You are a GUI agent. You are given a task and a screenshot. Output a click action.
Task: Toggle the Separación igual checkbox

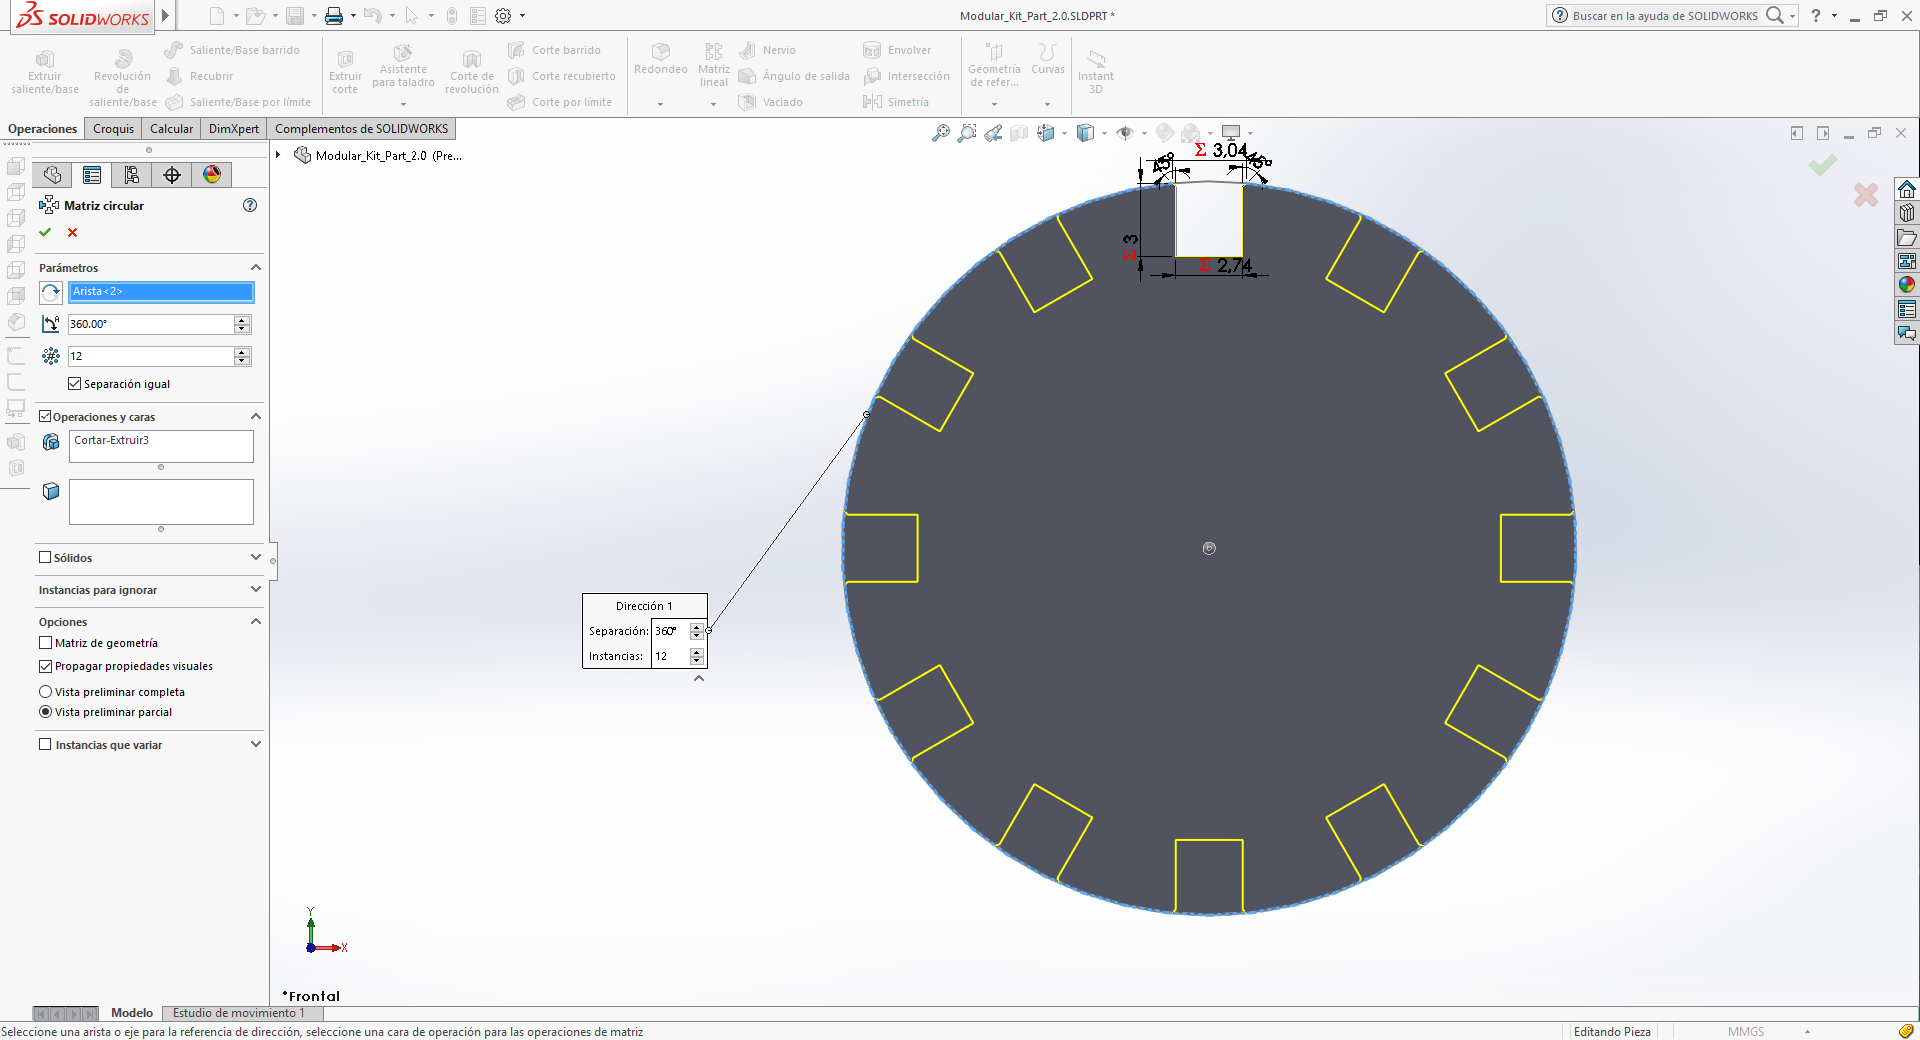(x=75, y=384)
